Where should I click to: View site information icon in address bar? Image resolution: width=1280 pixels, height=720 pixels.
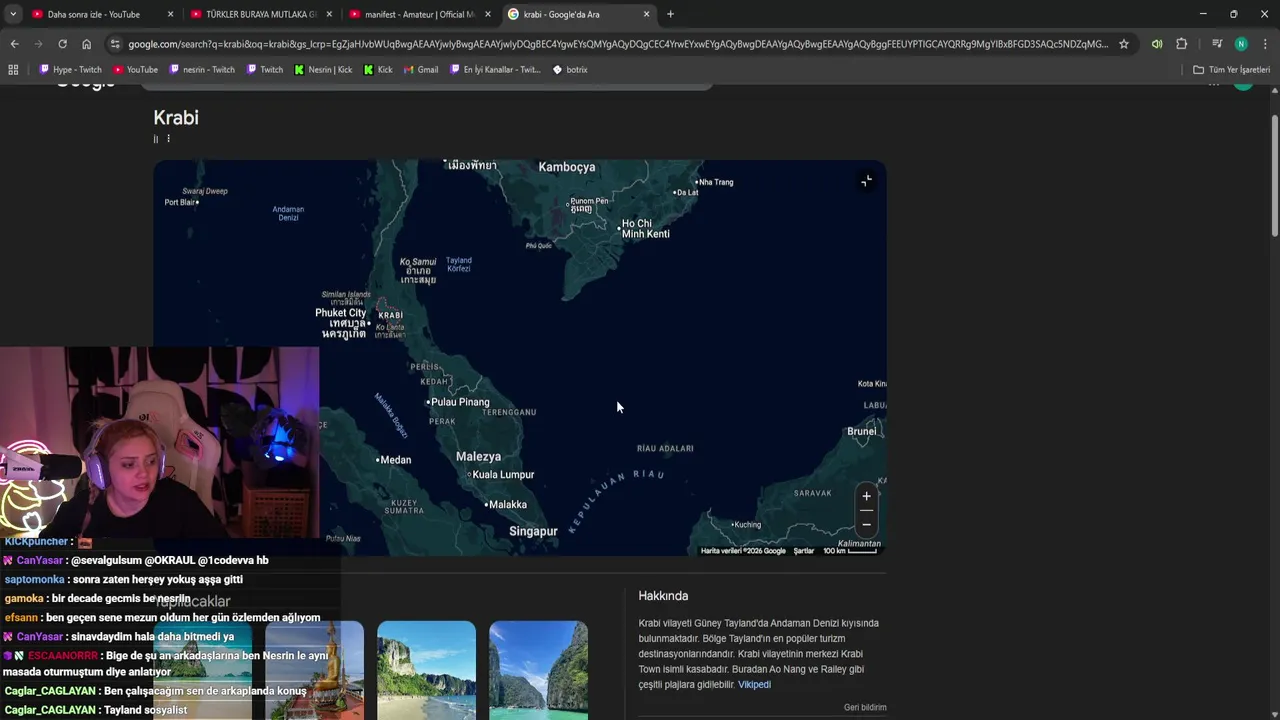pyautogui.click(x=115, y=44)
